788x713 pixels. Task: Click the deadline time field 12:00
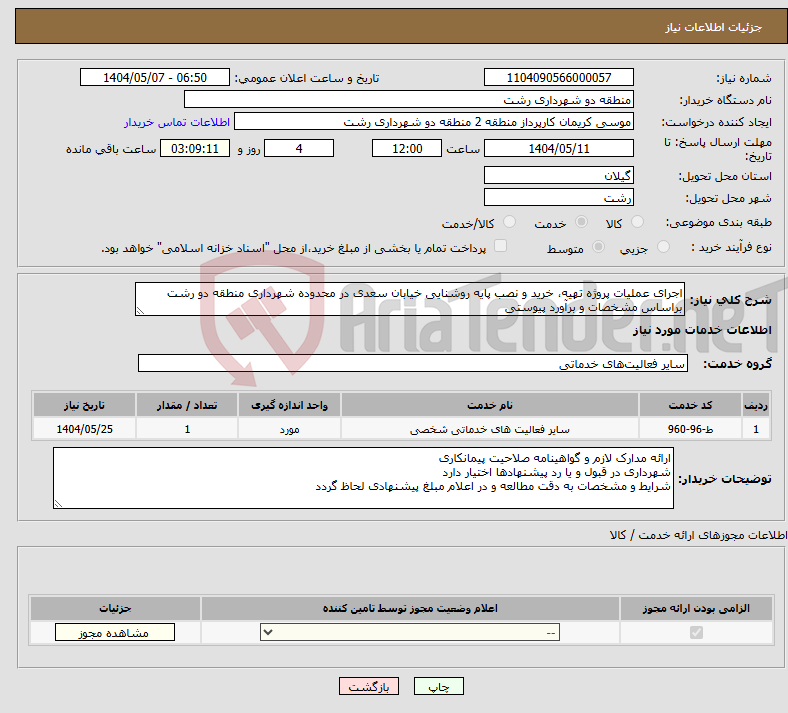click(407, 149)
